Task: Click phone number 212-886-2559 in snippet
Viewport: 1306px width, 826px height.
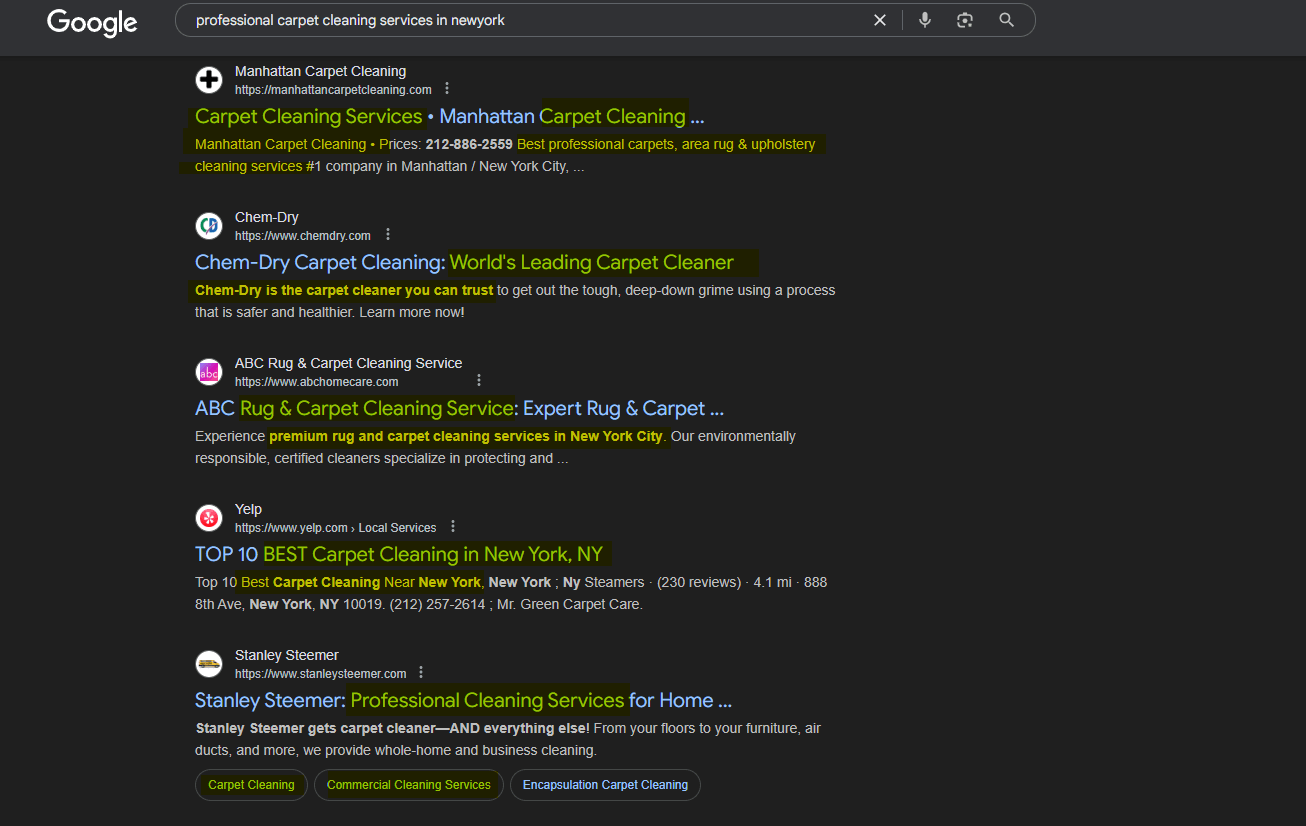Action: click(469, 144)
